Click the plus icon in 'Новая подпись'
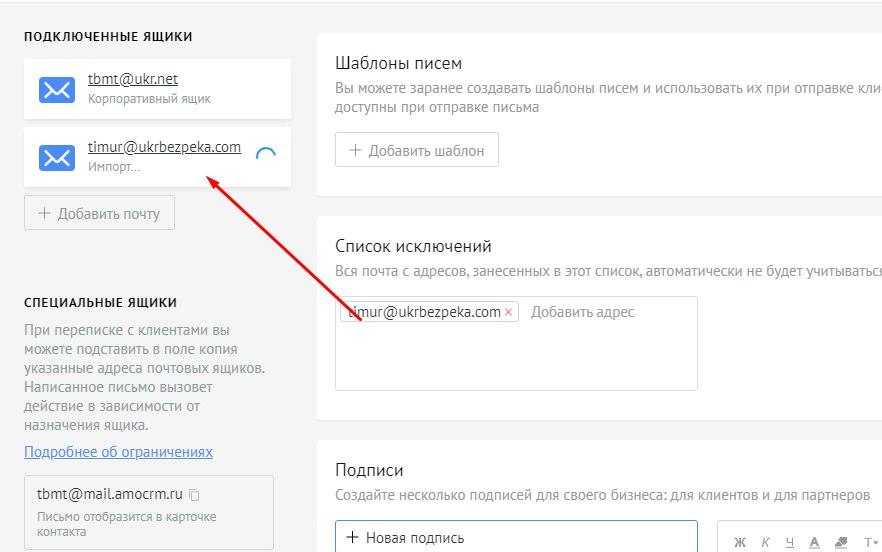The image size is (882, 552). 352,537
